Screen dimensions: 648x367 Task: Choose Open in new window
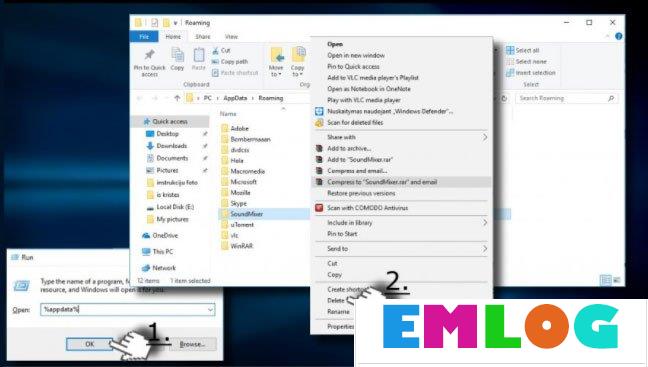[356, 55]
